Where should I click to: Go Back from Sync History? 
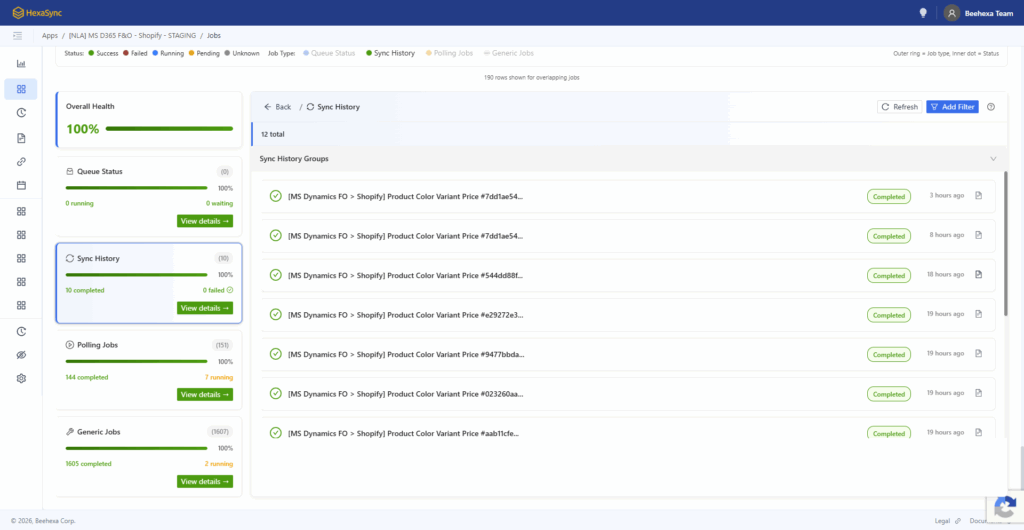click(x=278, y=107)
